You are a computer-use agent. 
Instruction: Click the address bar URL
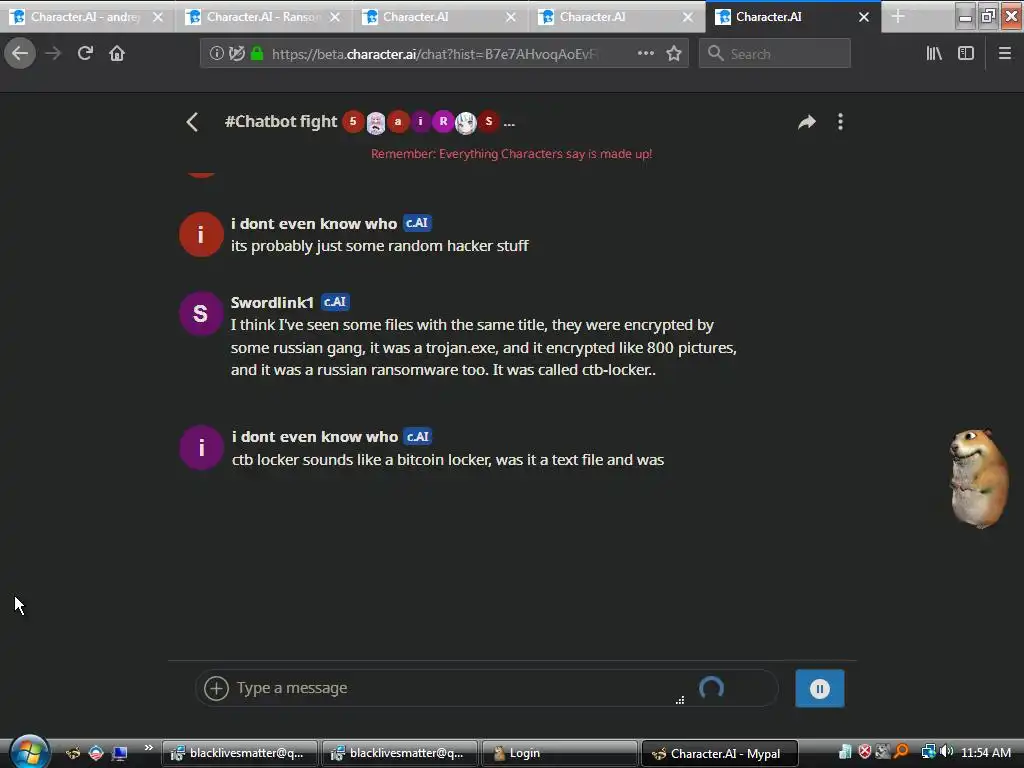(434, 54)
